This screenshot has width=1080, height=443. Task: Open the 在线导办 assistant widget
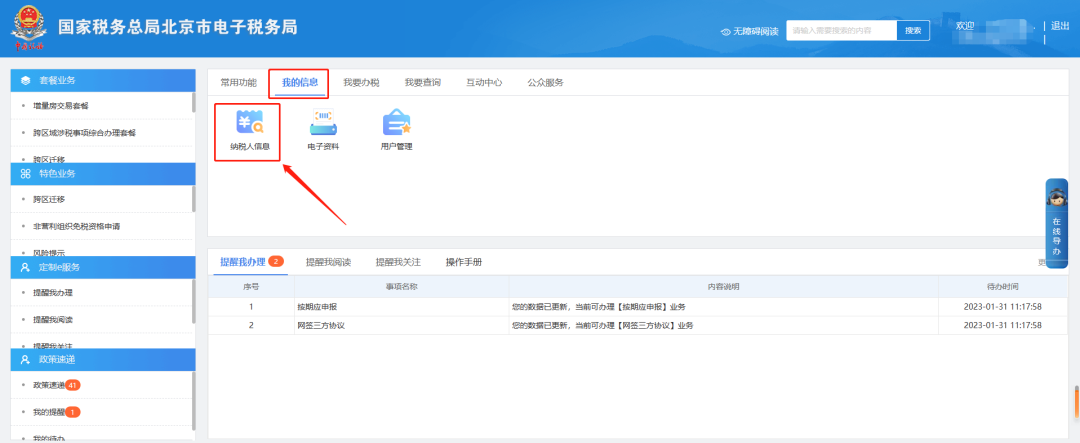pyautogui.click(x=1057, y=223)
